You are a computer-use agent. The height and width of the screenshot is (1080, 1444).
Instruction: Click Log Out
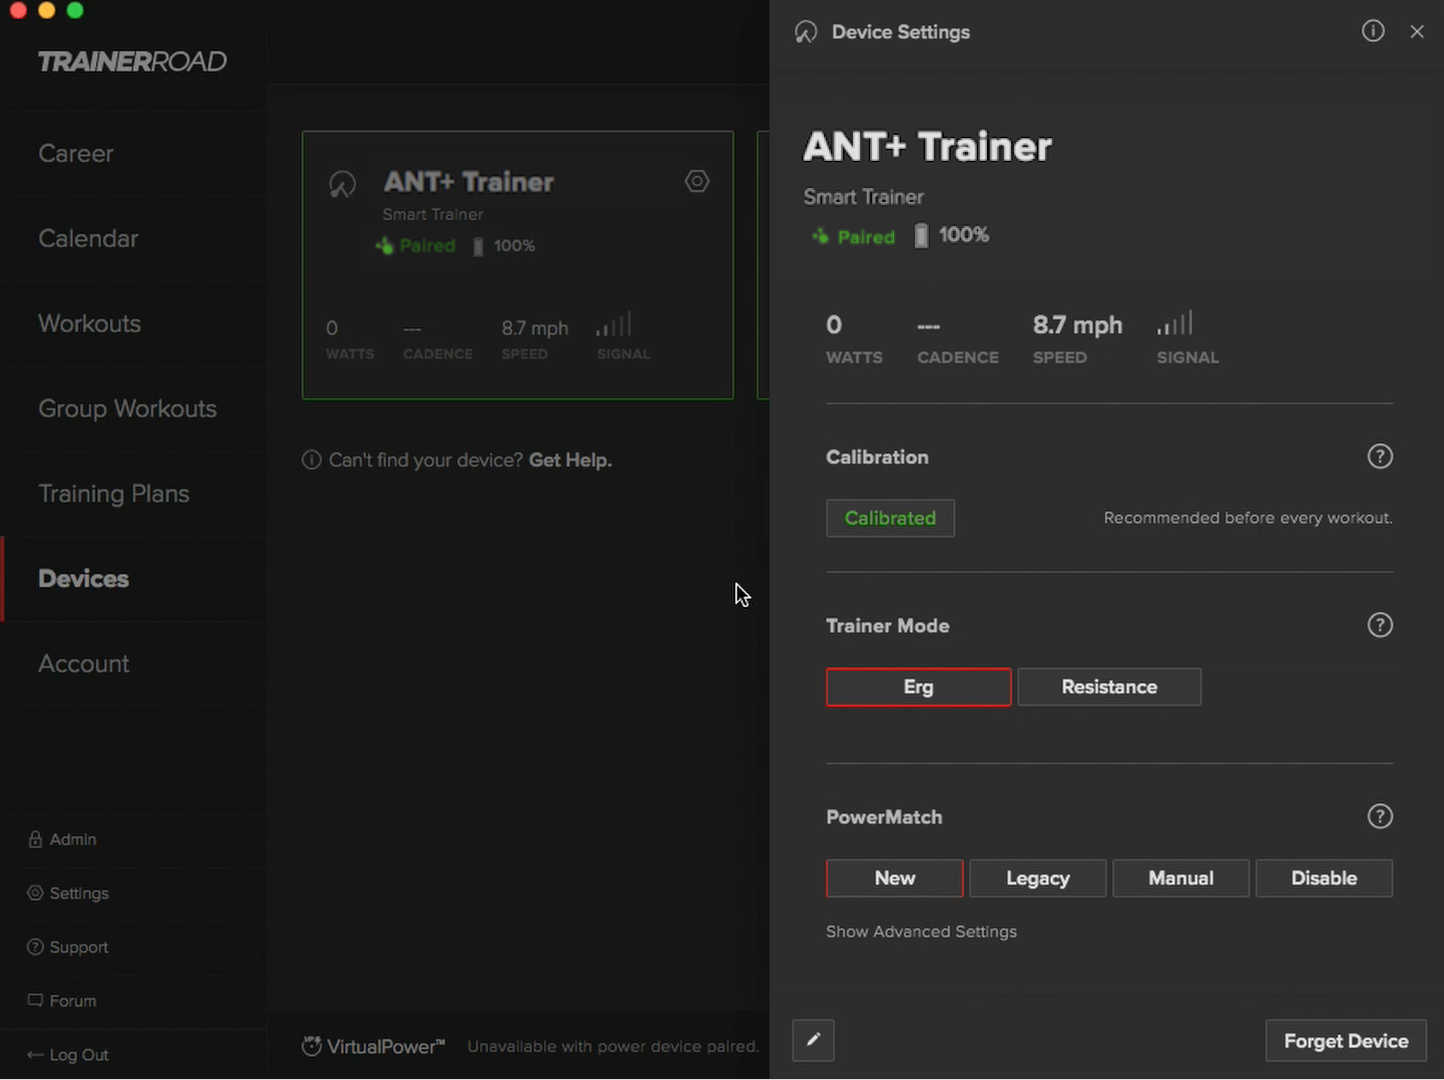point(68,1055)
